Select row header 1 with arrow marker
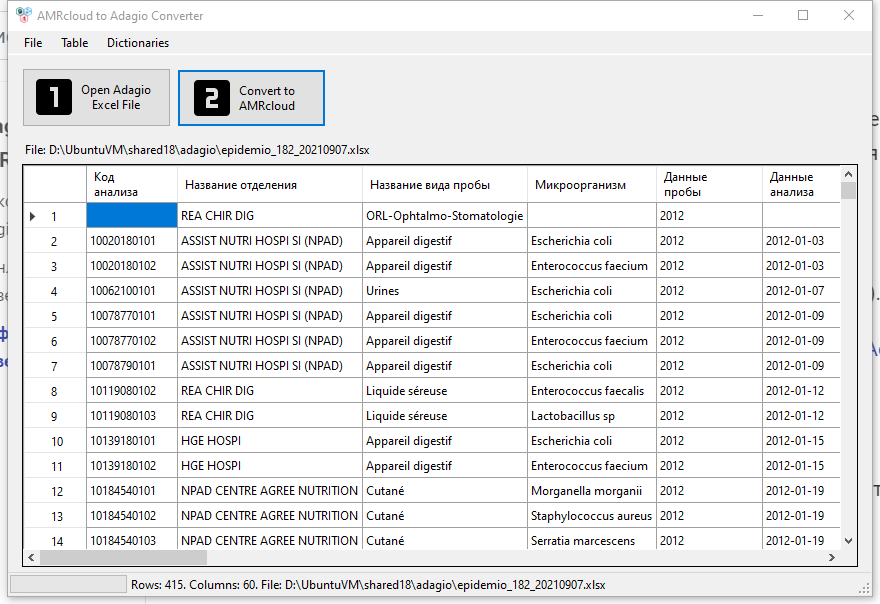The height and width of the screenshot is (604, 880). click(x=55, y=216)
